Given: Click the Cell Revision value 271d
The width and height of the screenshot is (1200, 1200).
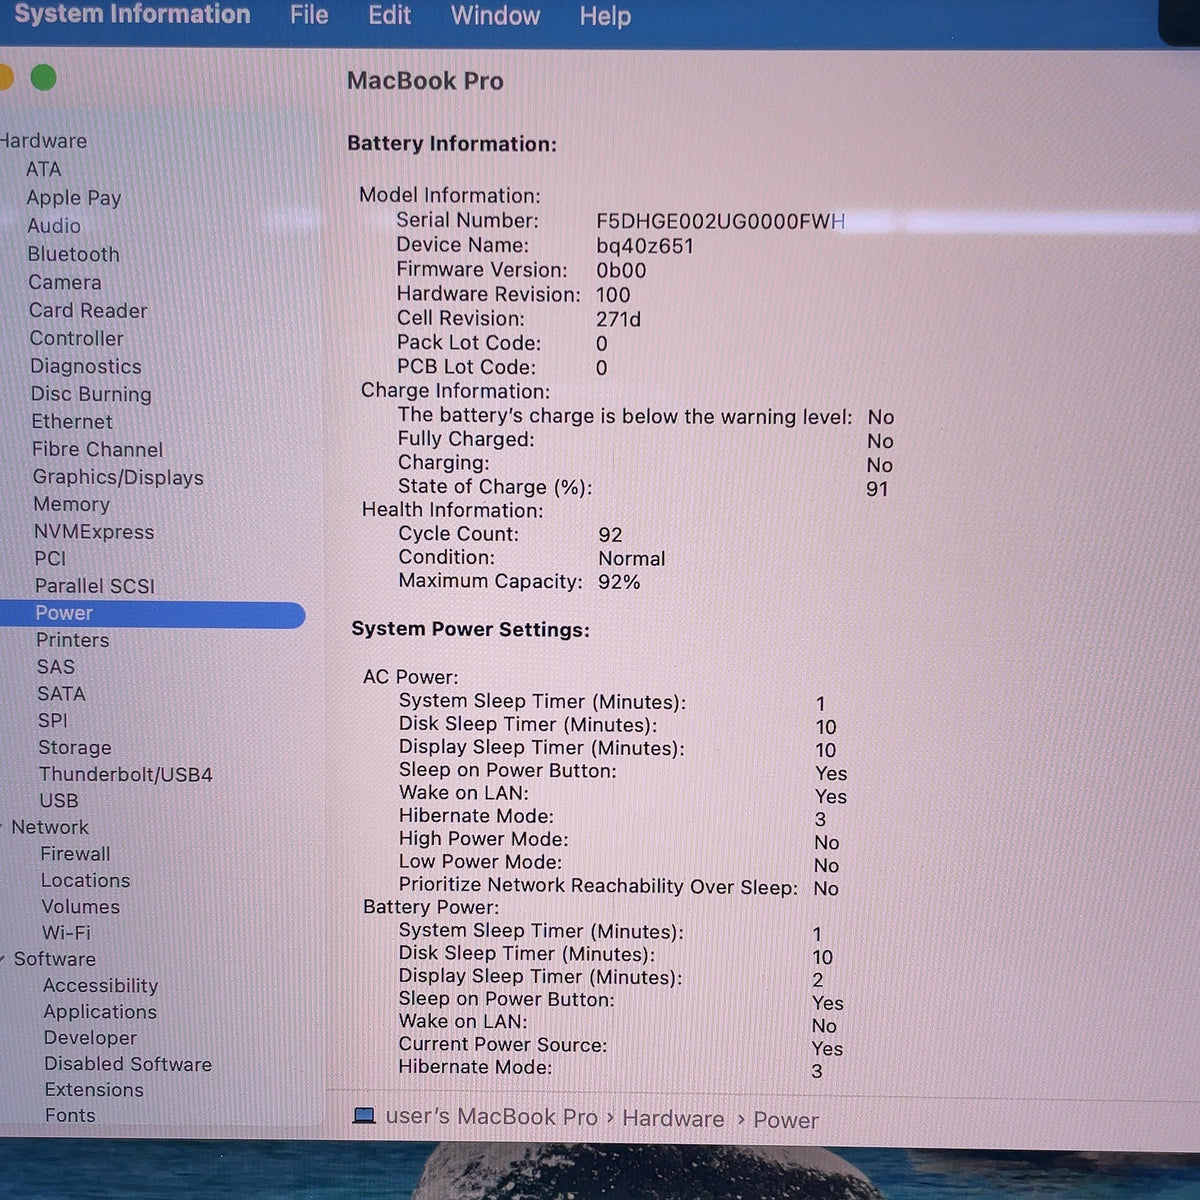Looking at the screenshot, I should tap(619, 319).
